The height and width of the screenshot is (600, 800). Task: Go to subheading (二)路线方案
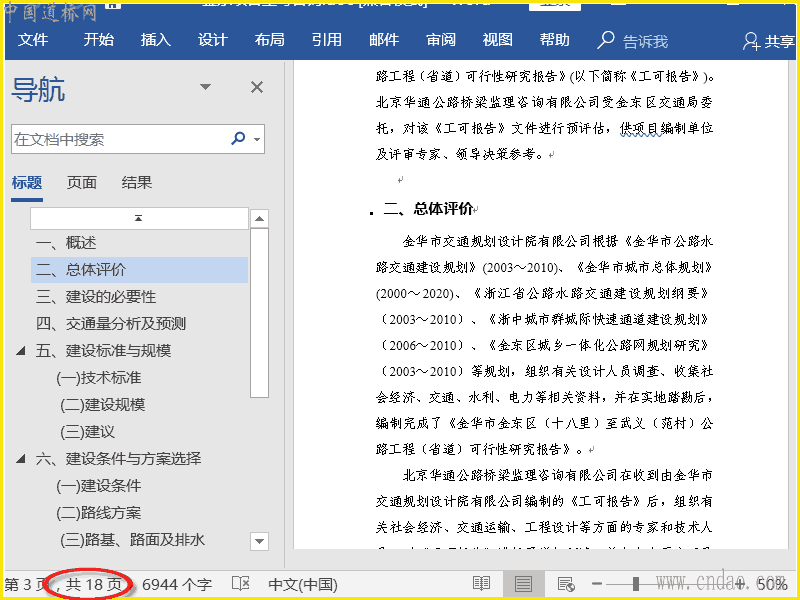pos(98,513)
